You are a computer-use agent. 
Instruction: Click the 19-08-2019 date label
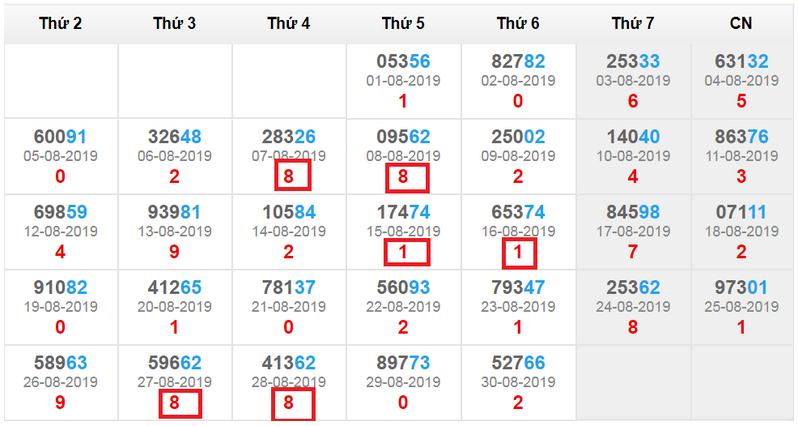click(x=60, y=306)
